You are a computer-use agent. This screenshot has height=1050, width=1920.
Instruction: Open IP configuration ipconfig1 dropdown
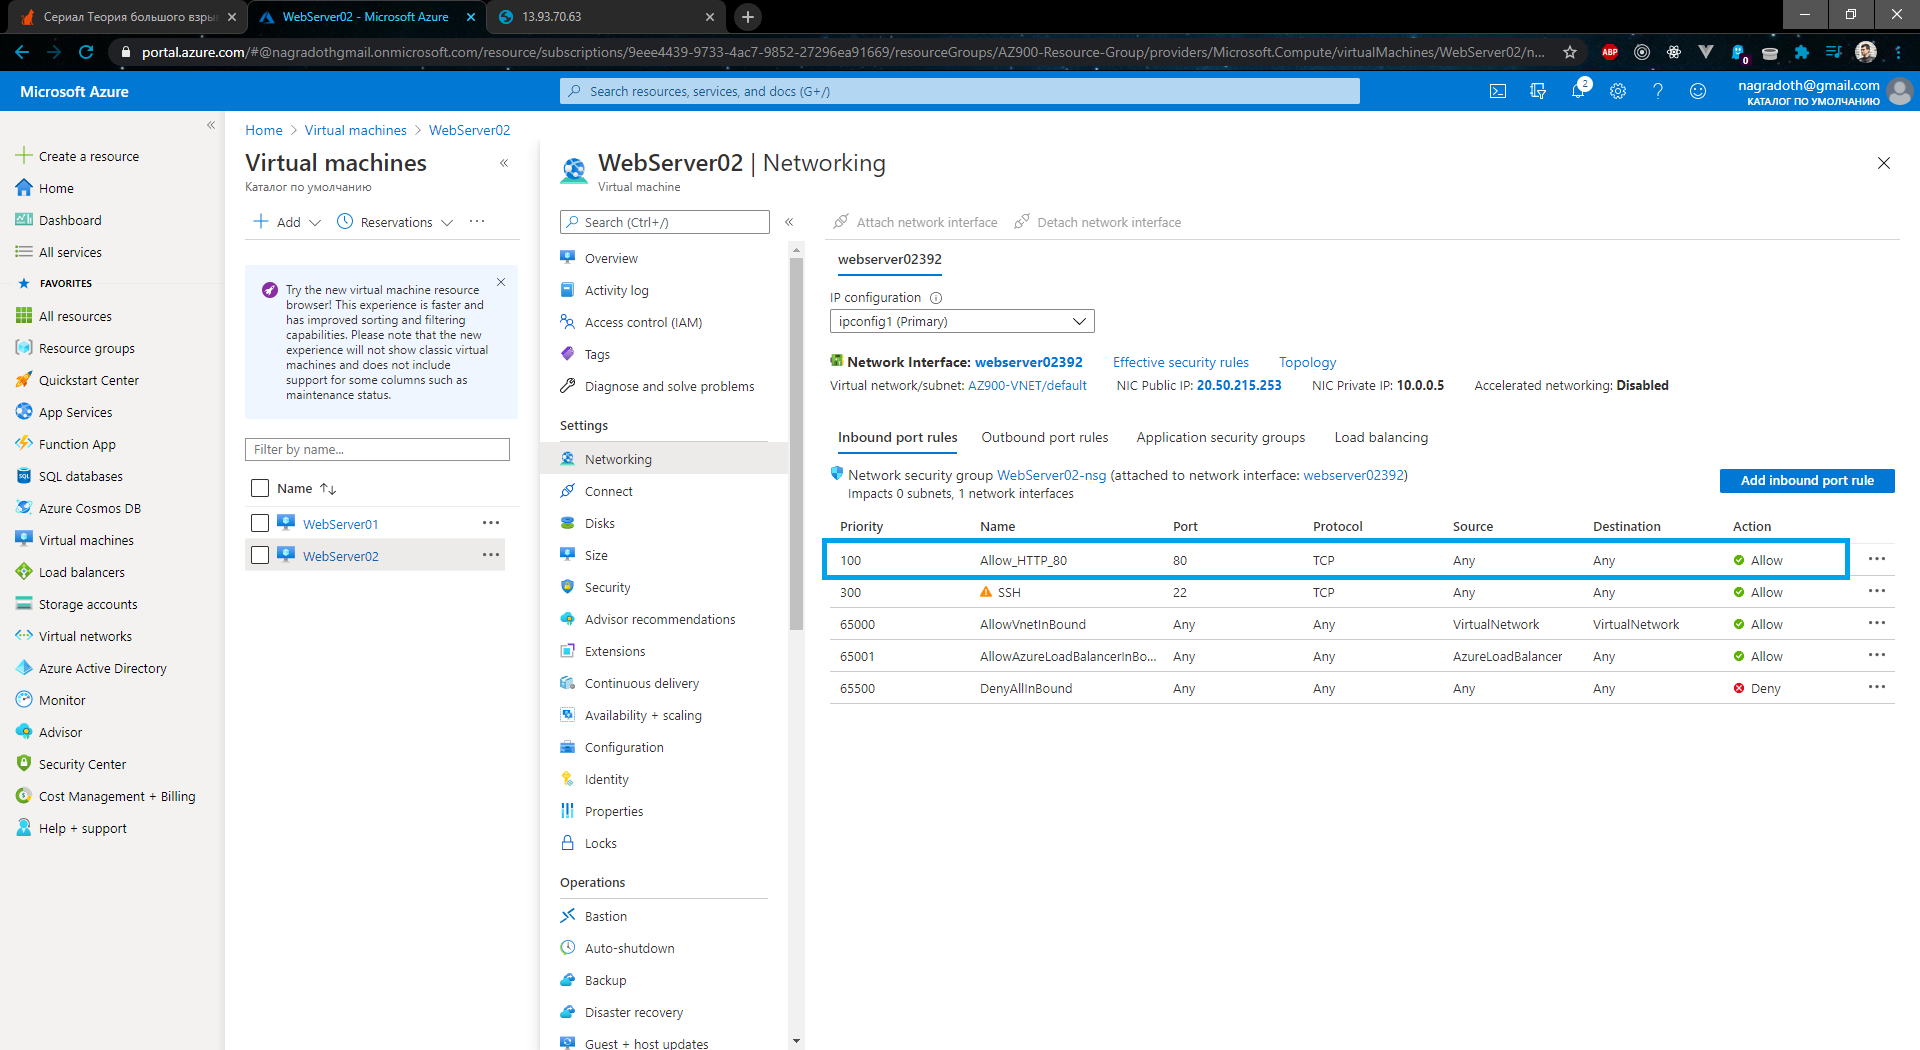pos(962,321)
